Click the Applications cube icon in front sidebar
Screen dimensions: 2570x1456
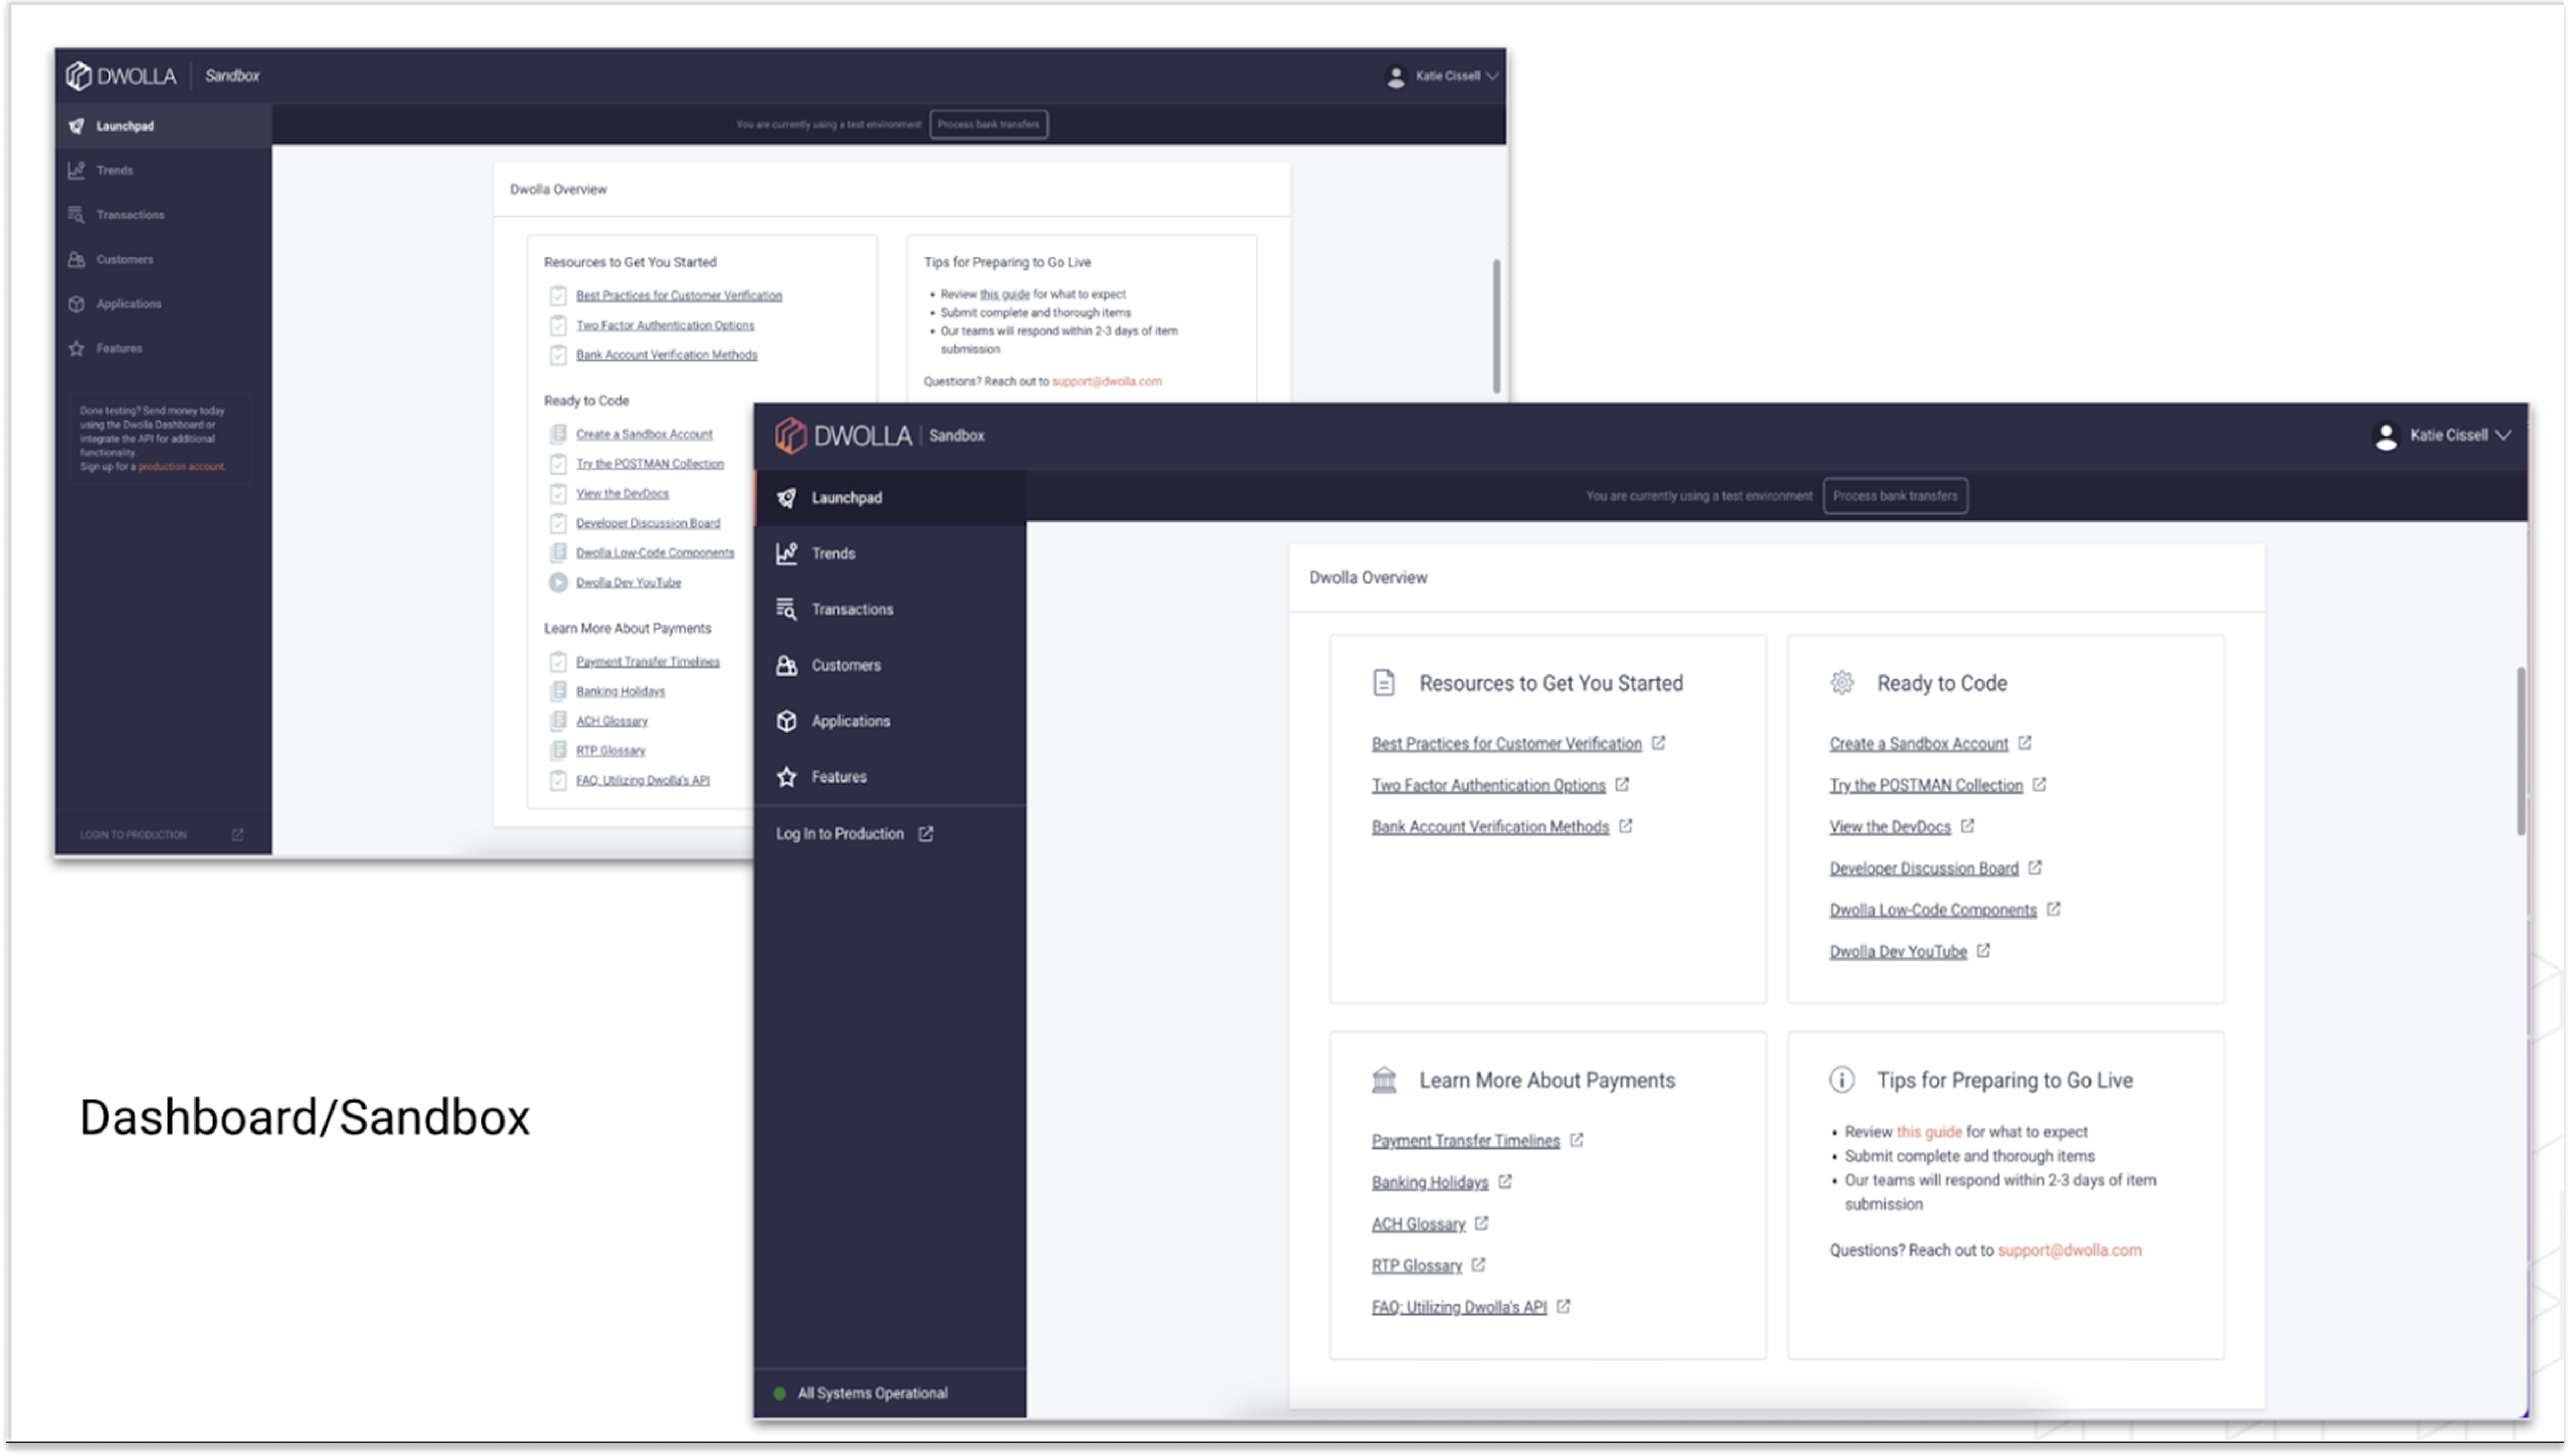pos(787,721)
